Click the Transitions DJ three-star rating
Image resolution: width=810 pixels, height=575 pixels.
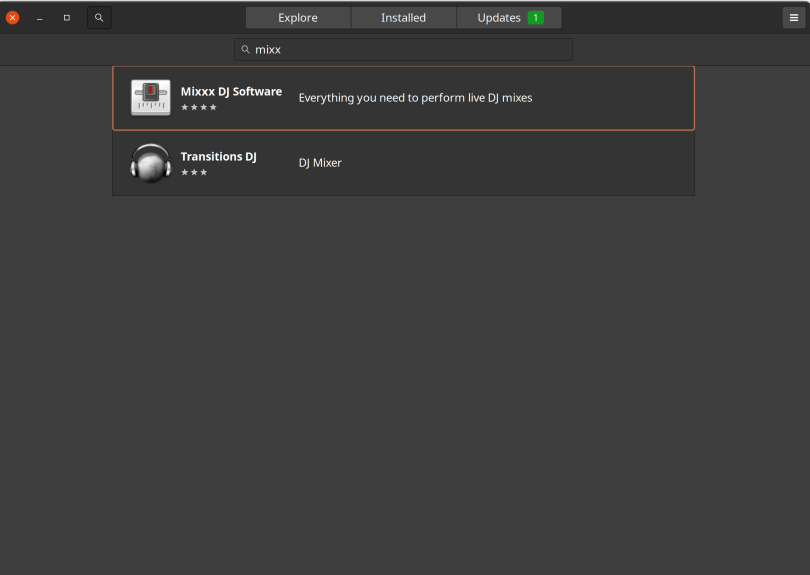[194, 173]
